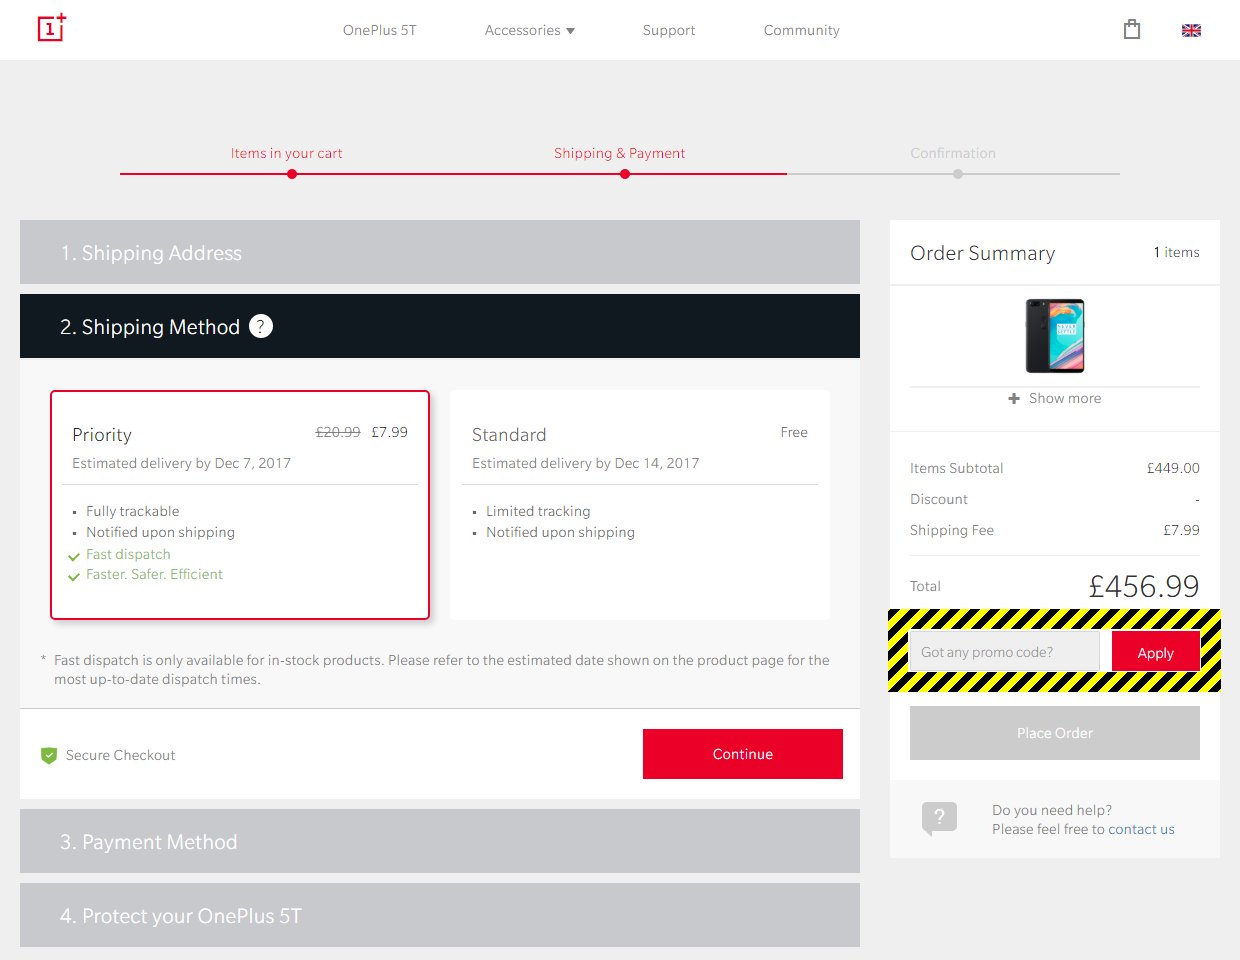Open the Shipping Method help question mark
The width and height of the screenshot is (1240, 960).
tap(261, 326)
